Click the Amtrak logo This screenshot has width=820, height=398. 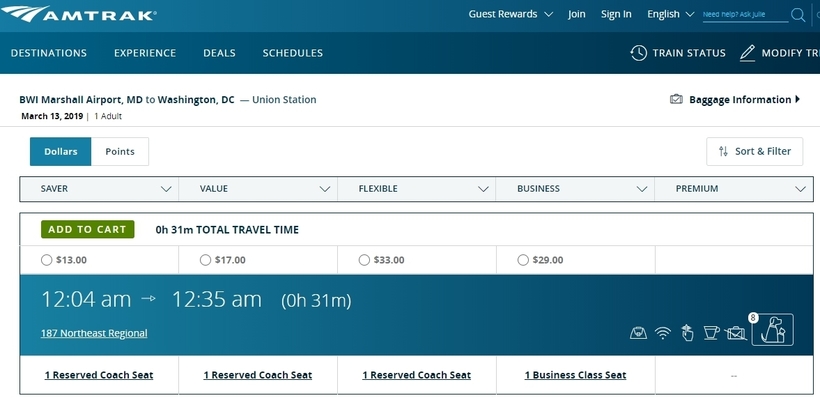pyautogui.click(x=78, y=14)
